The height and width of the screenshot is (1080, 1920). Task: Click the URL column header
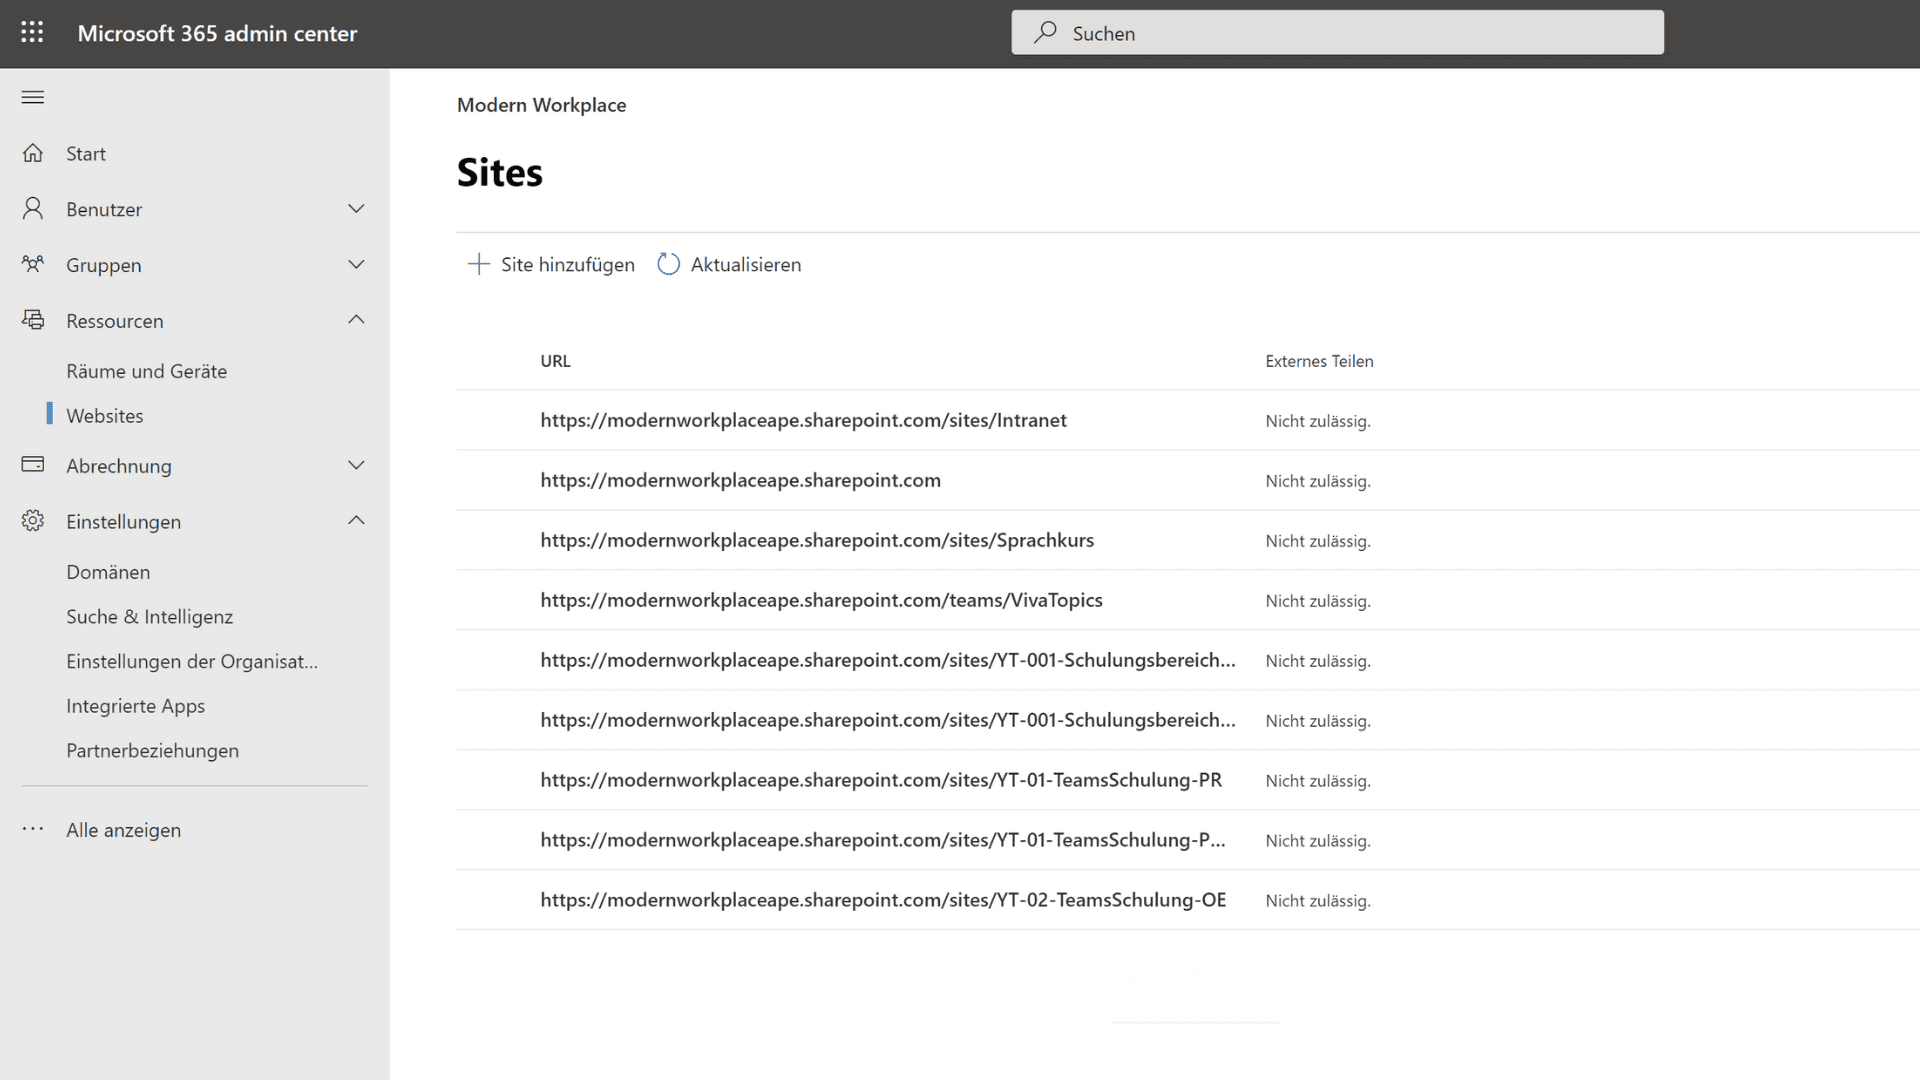coord(555,361)
